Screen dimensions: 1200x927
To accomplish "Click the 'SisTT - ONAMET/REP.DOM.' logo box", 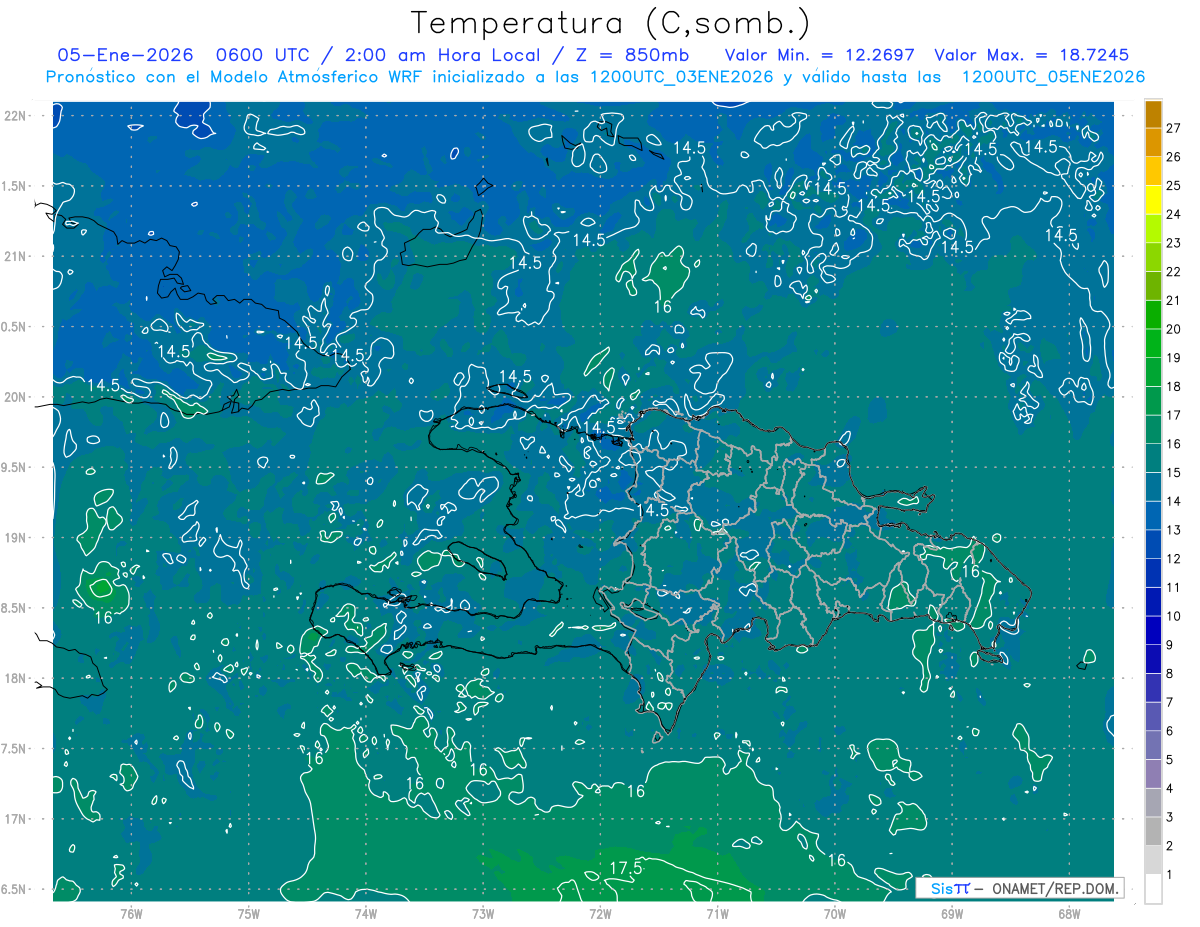I will click(x=1020, y=888).
